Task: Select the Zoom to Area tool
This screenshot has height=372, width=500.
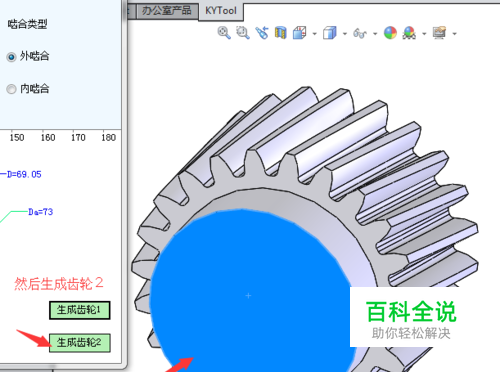Action: coord(243,33)
